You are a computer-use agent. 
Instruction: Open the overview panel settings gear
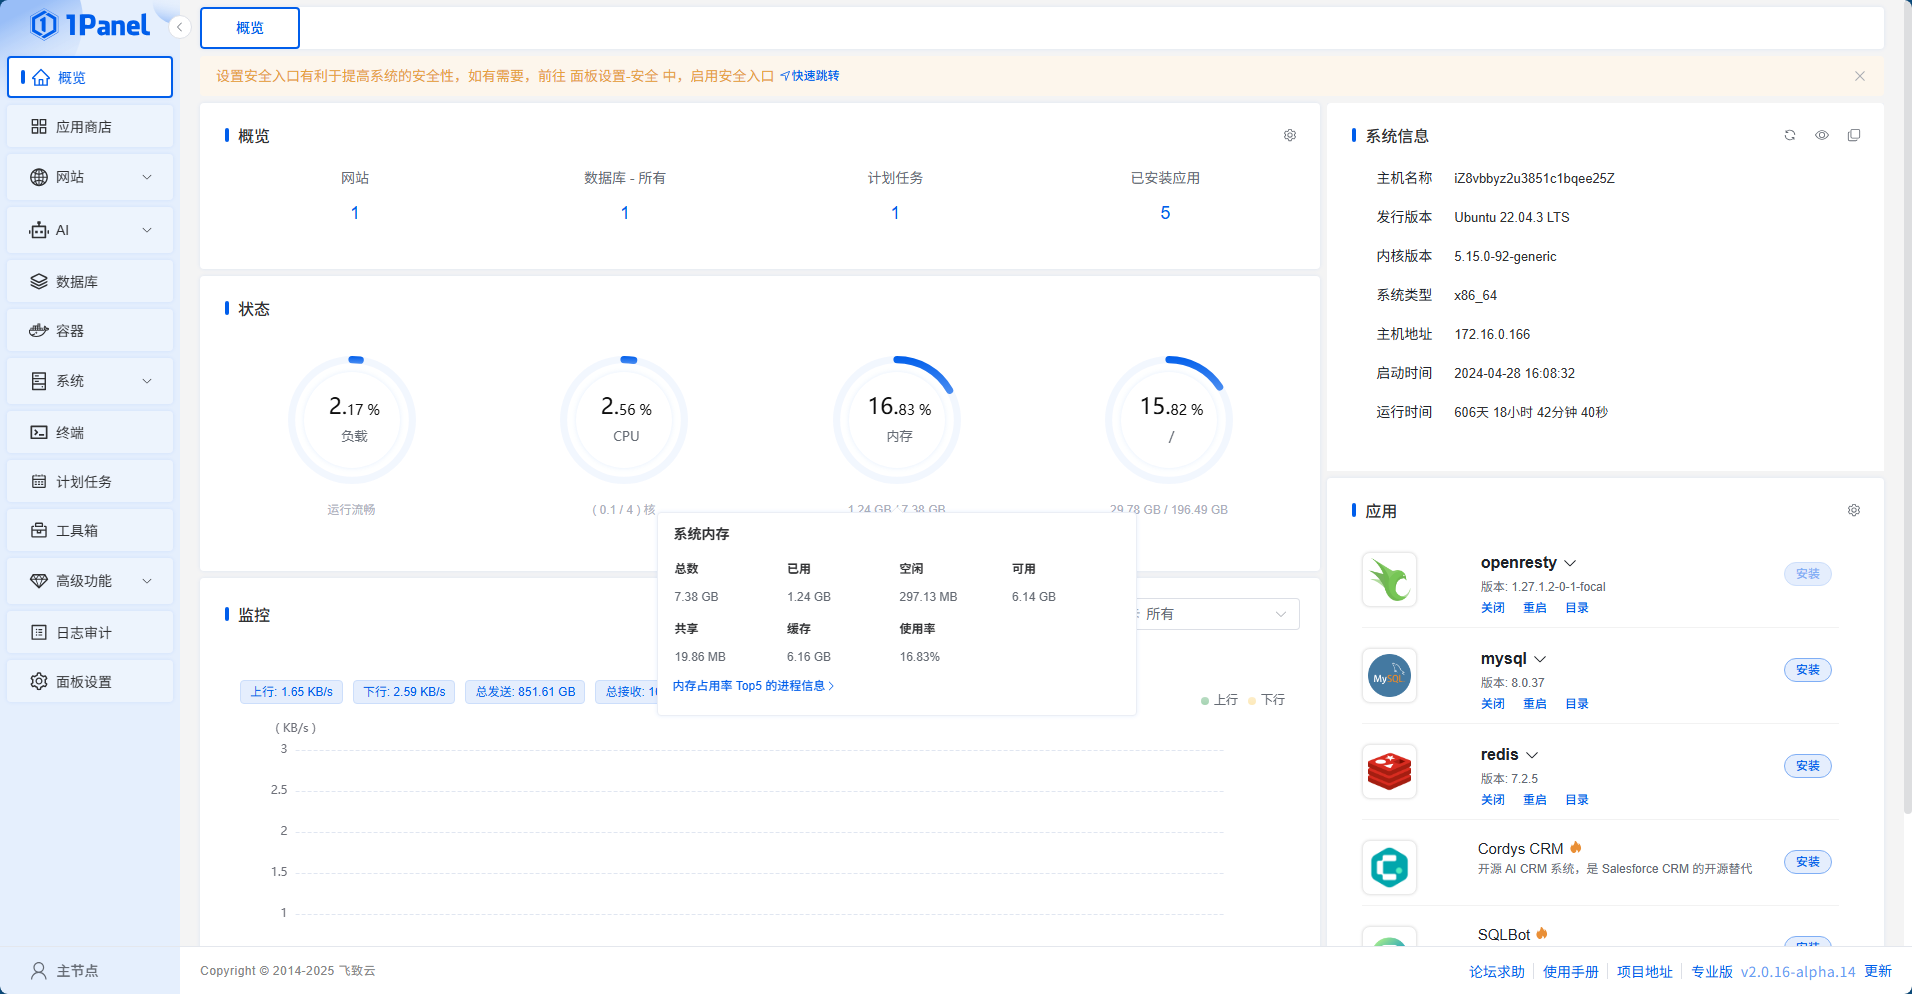[1290, 135]
